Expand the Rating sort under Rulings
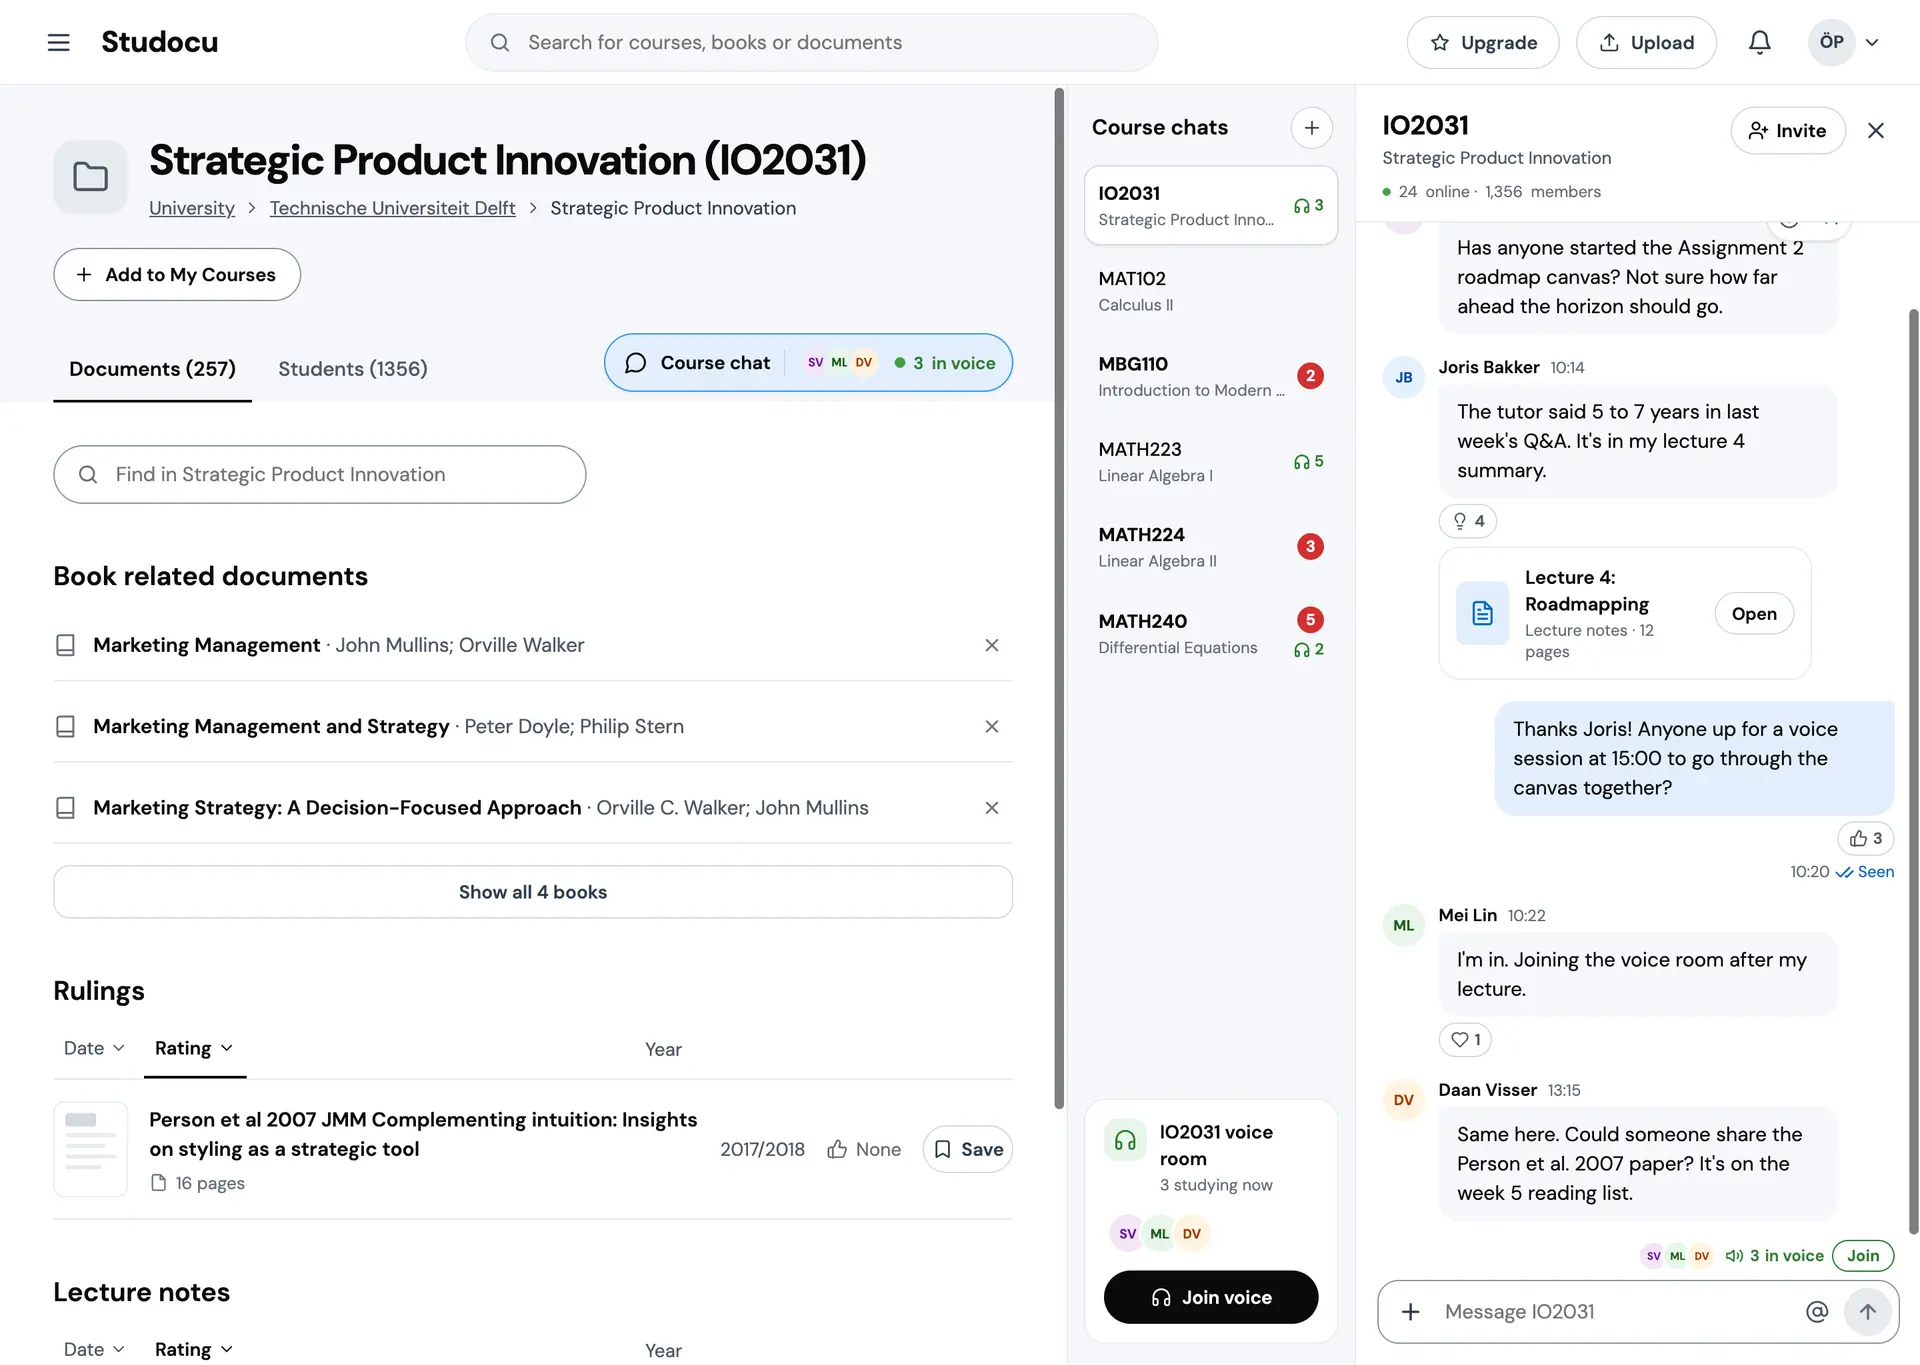Image resolution: width=1920 pixels, height=1365 pixels. tap(194, 1048)
